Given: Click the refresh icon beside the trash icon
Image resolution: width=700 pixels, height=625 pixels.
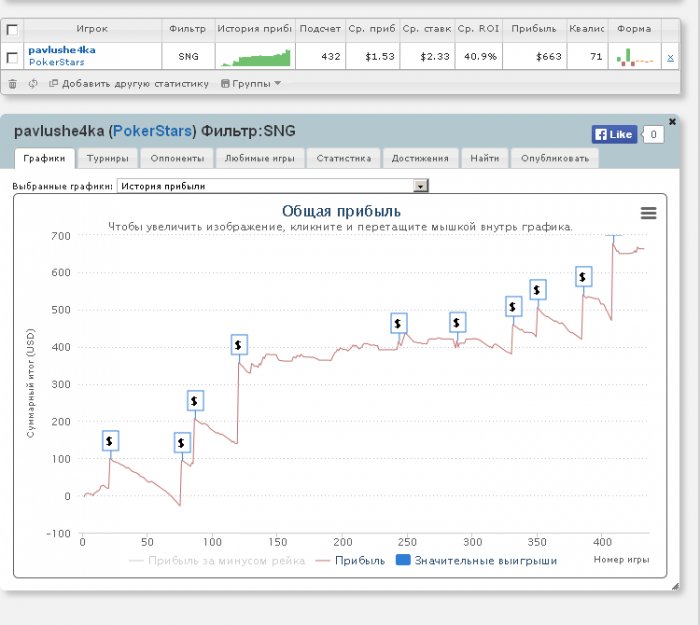Looking at the screenshot, I should tap(33, 84).
